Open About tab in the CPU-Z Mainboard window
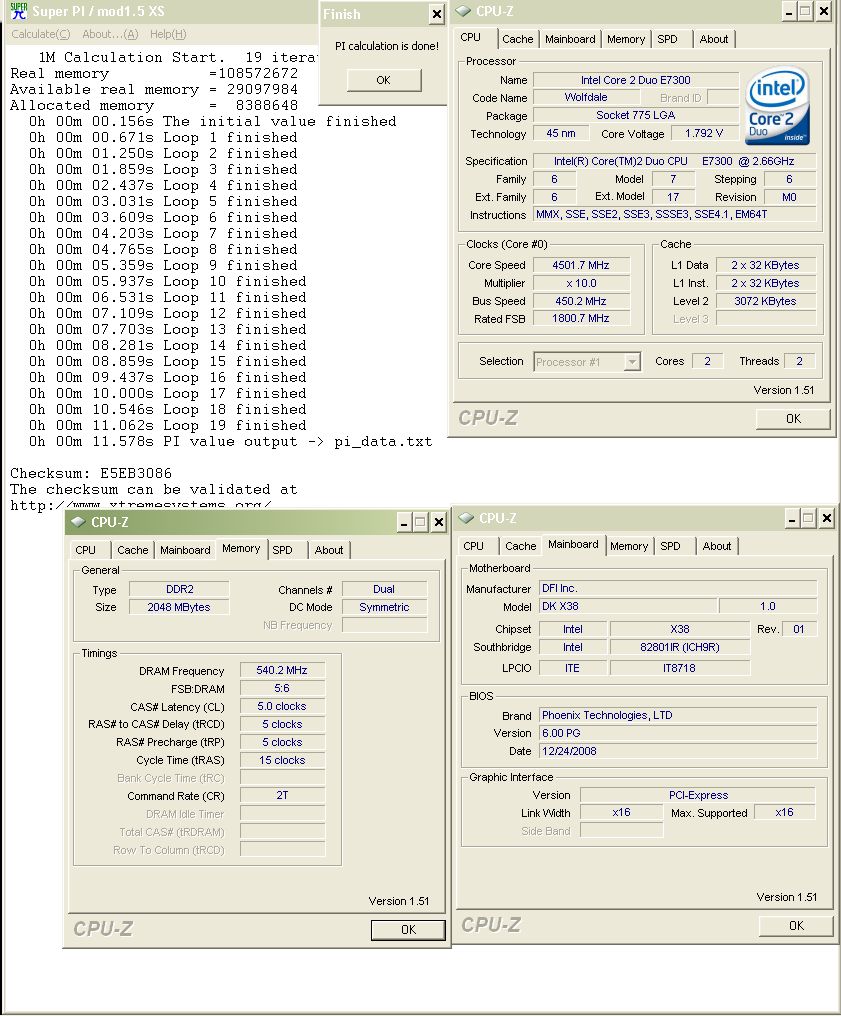 717,546
